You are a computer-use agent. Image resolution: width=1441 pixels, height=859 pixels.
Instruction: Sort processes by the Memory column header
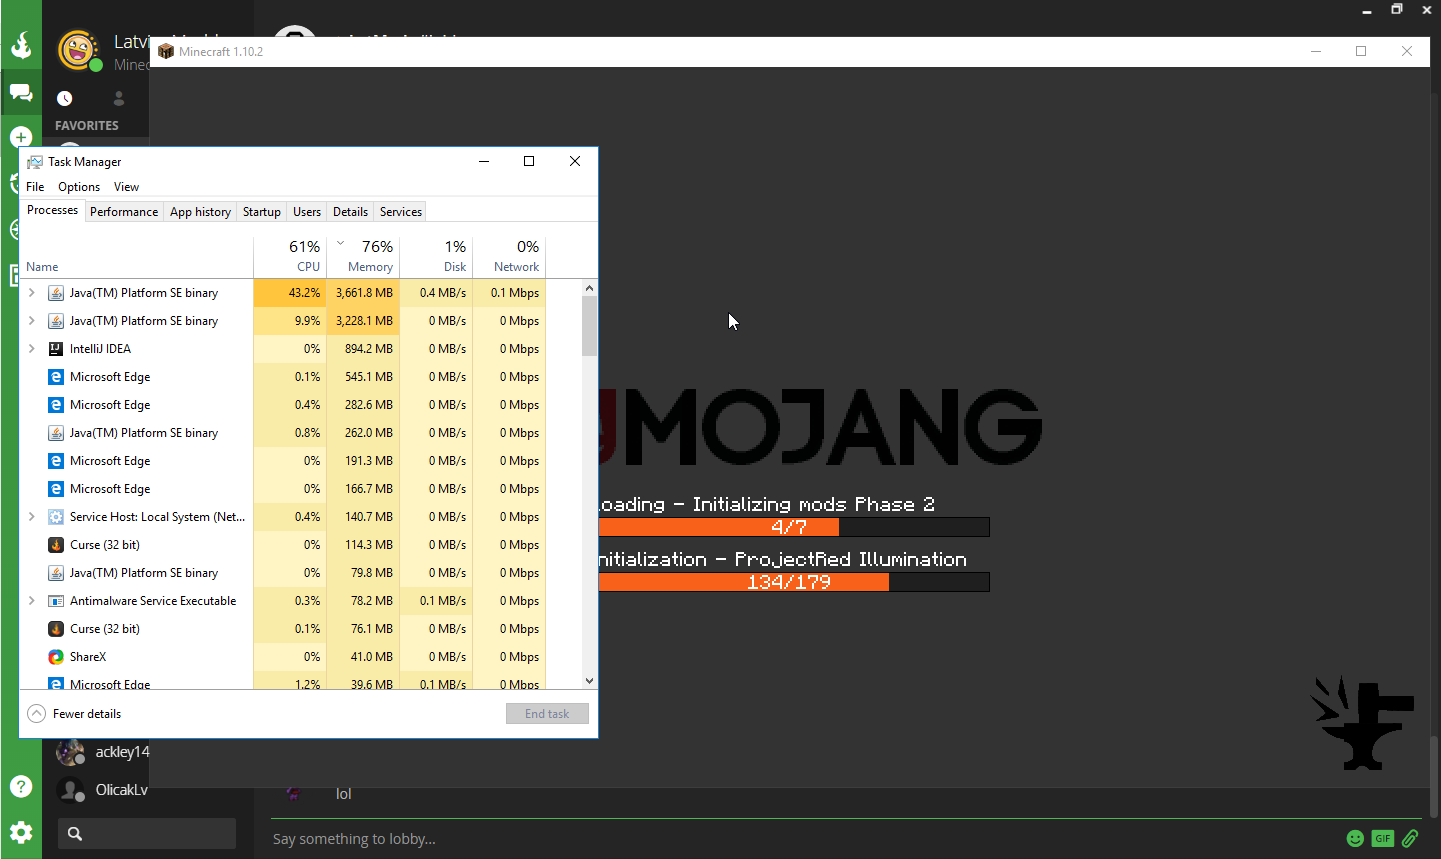coord(369,267)
